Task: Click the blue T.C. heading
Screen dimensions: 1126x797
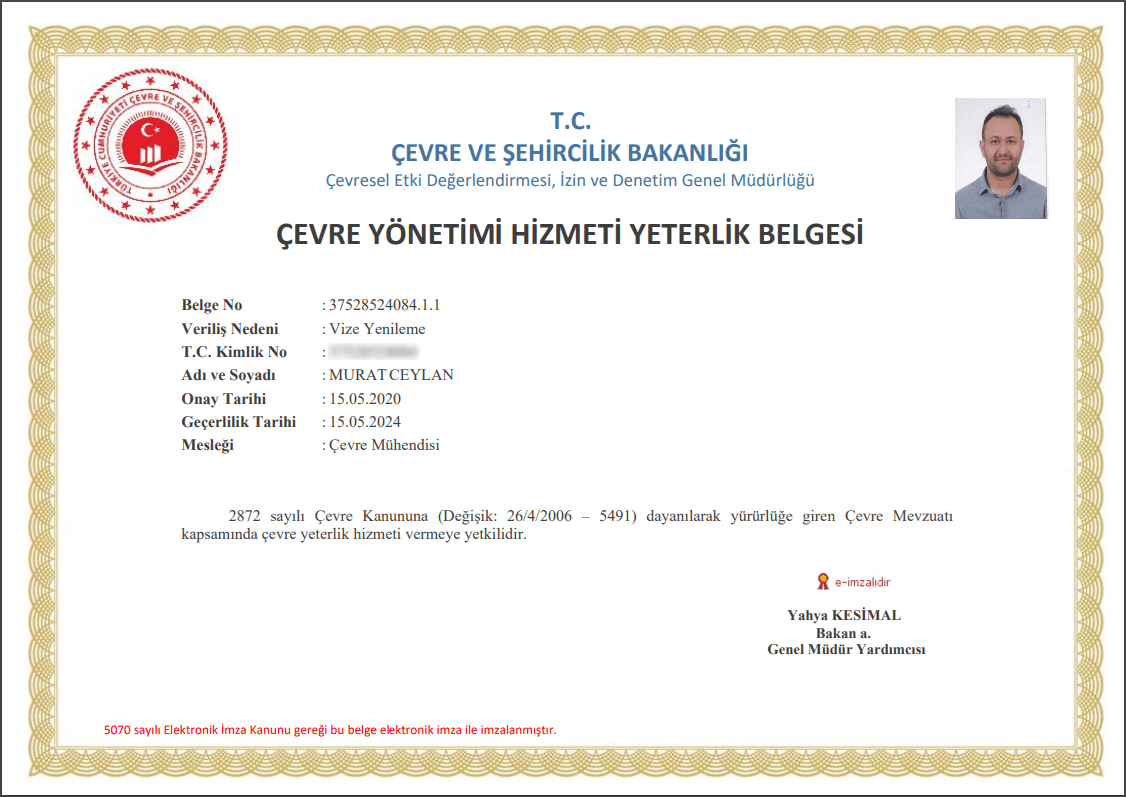Action: [571, 122]
